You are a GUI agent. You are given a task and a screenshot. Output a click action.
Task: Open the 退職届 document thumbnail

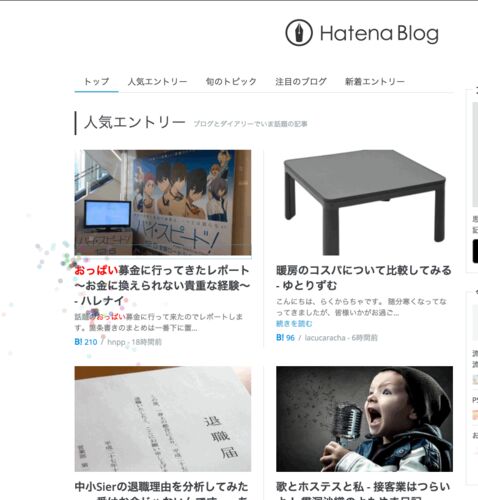click(x=163, y=419)
